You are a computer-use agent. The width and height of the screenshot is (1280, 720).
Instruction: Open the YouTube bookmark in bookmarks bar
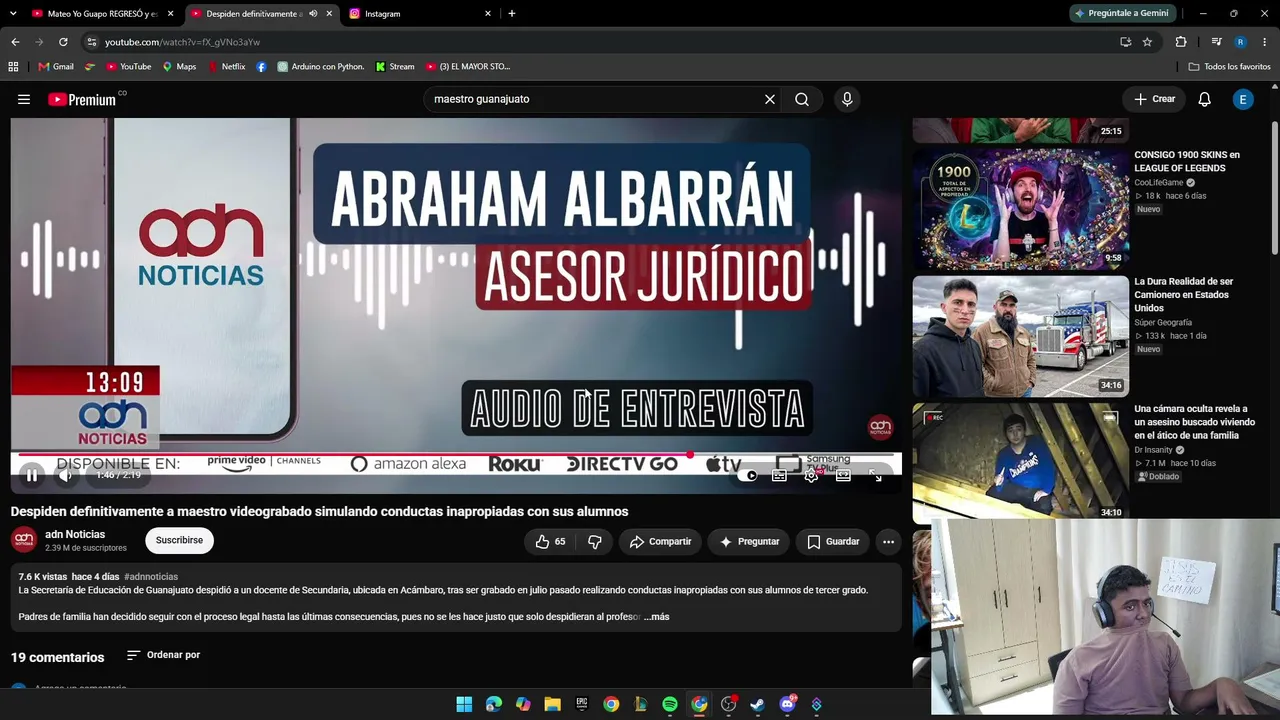(128, 67)
